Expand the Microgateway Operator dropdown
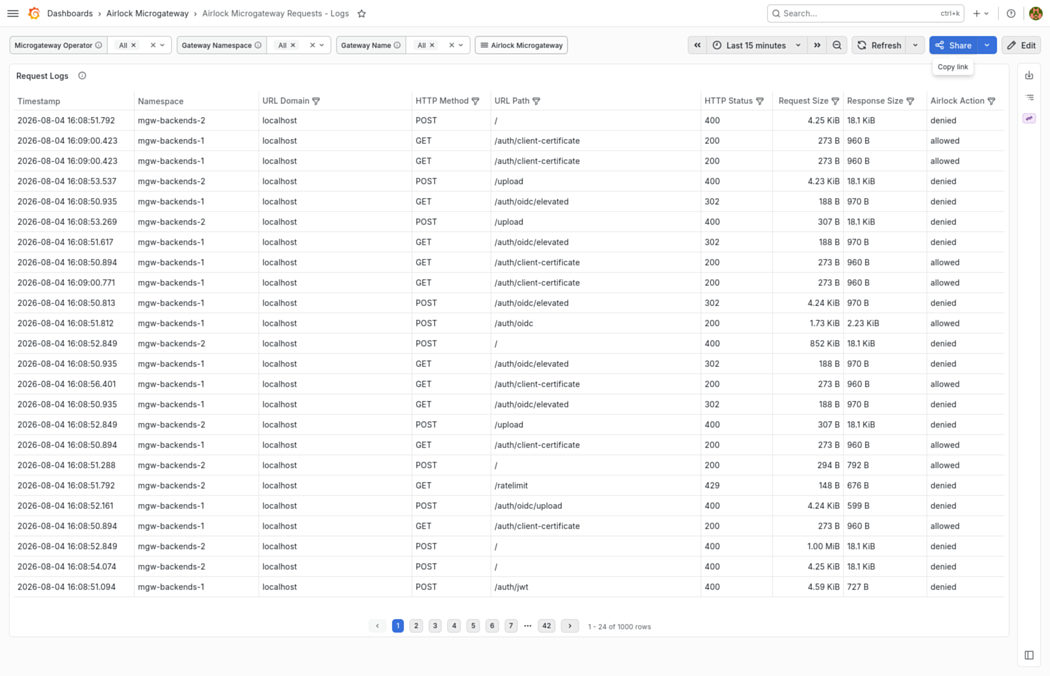 (162, 46)
